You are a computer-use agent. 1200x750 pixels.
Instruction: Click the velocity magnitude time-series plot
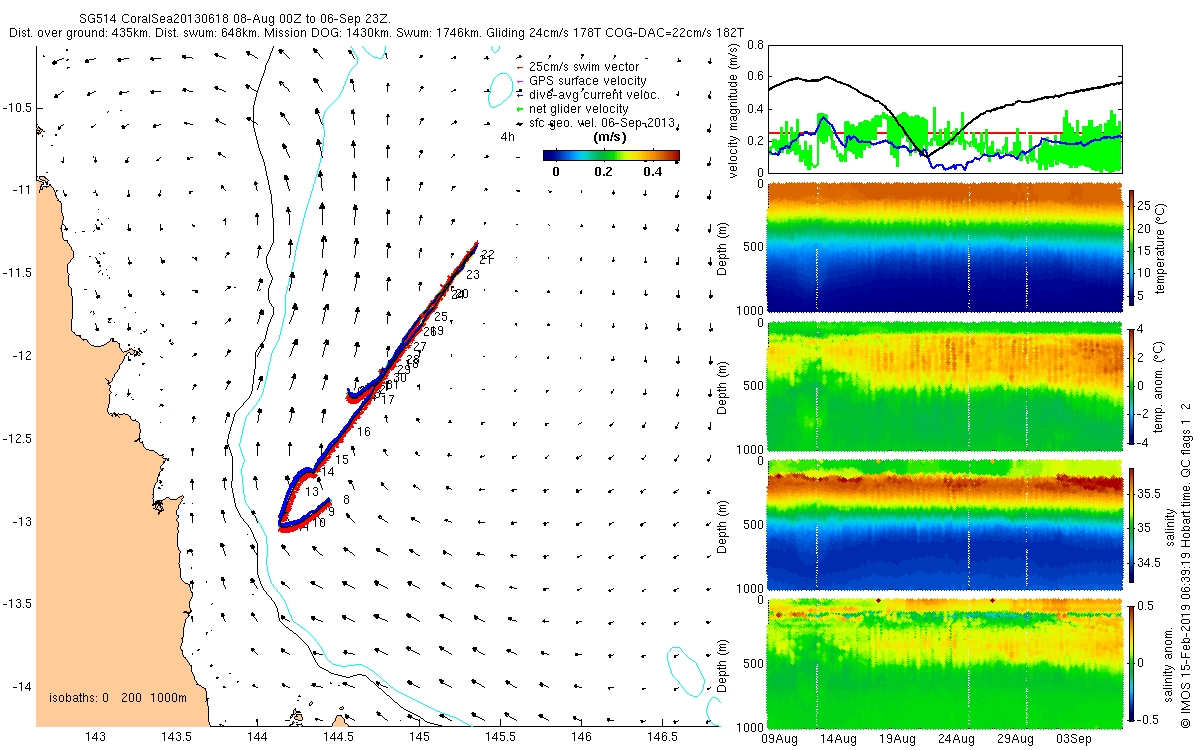pyautogui.click(x=945, y=109)
